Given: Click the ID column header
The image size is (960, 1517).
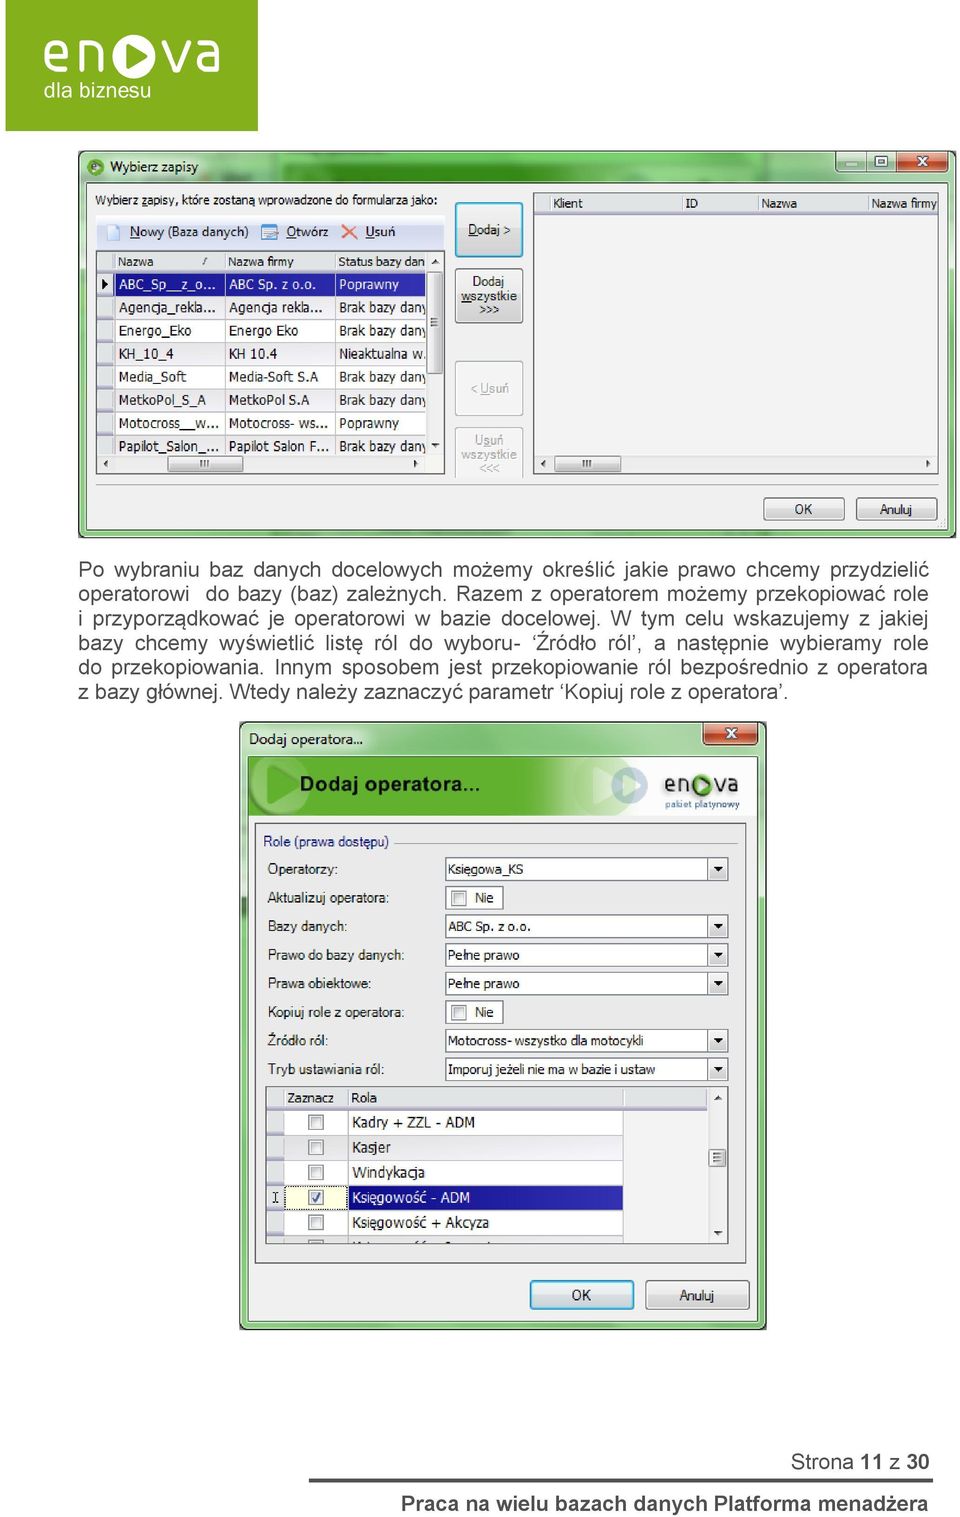Looking at the screenshot, I should pyautogui.click(x=718, y=203).
